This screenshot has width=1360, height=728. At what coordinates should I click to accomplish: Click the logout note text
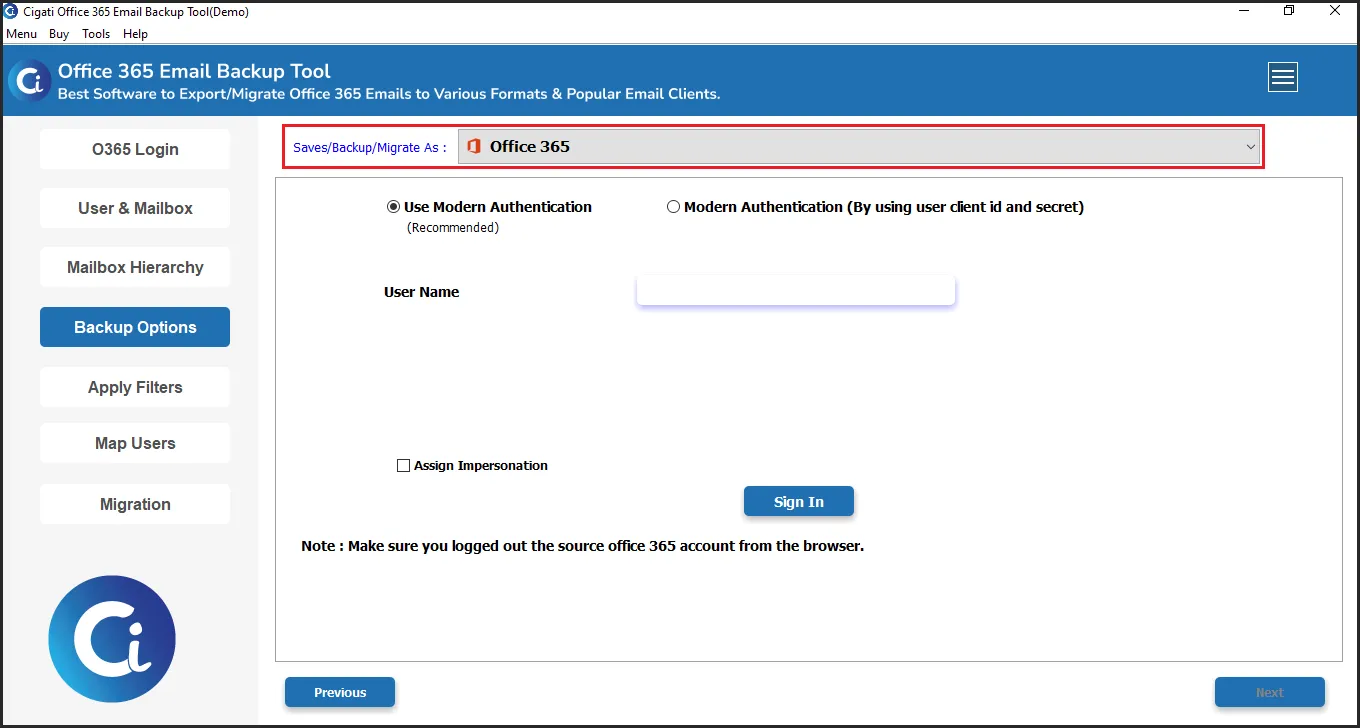point(582,547)
